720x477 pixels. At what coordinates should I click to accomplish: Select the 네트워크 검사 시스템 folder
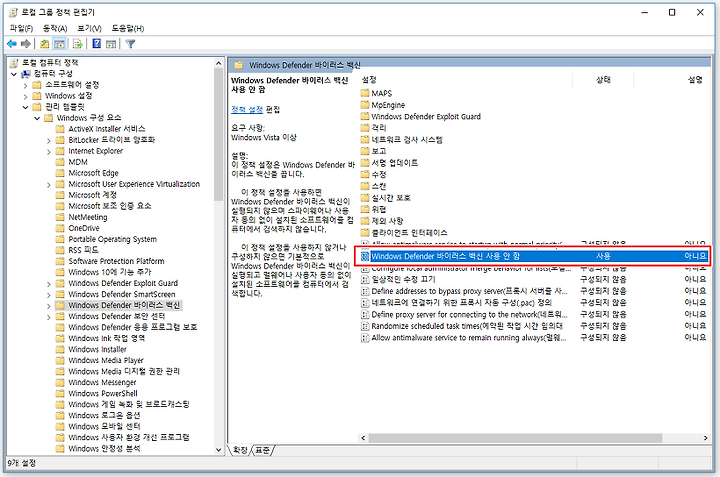[401, 140]
